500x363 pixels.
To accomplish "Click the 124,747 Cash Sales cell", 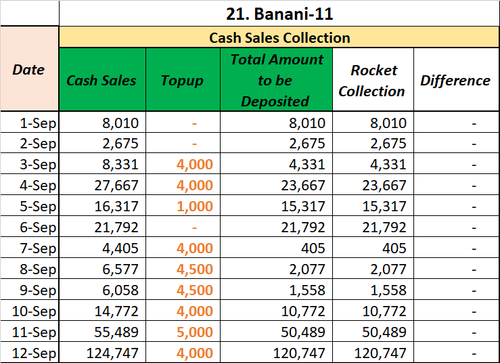I will click(x=102, y=353).
